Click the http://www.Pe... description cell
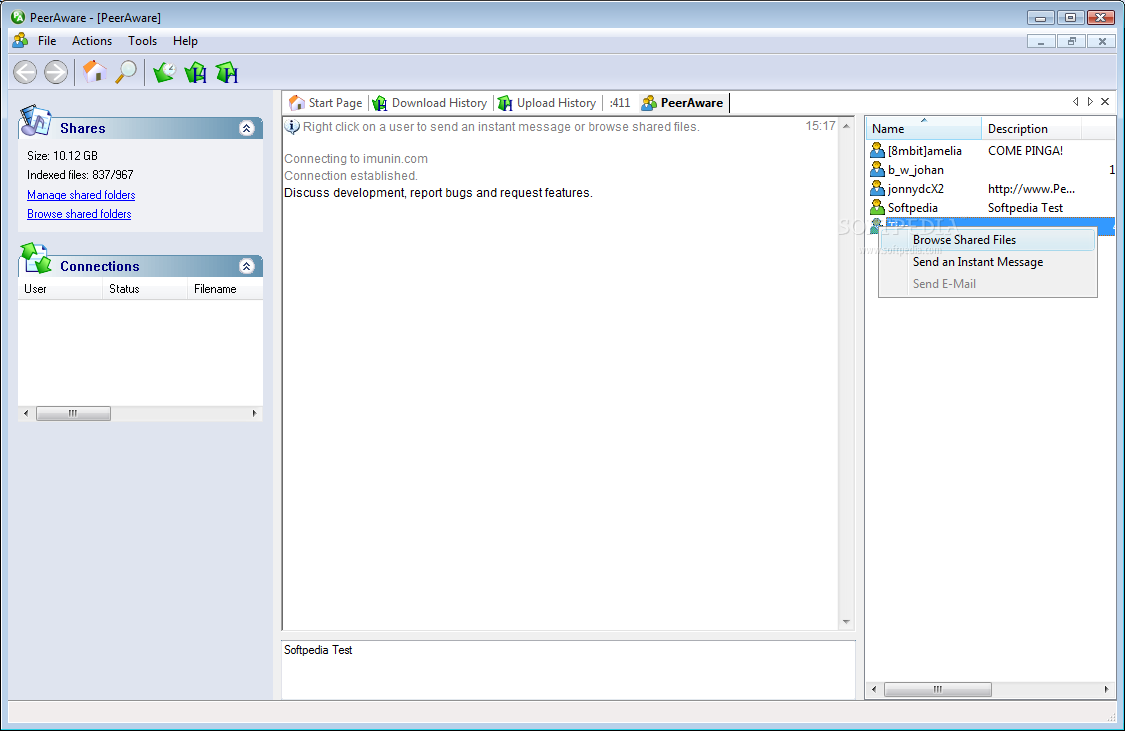Image resolution: width=1125 pixels, height=731 pixels. coord(1031,189)
